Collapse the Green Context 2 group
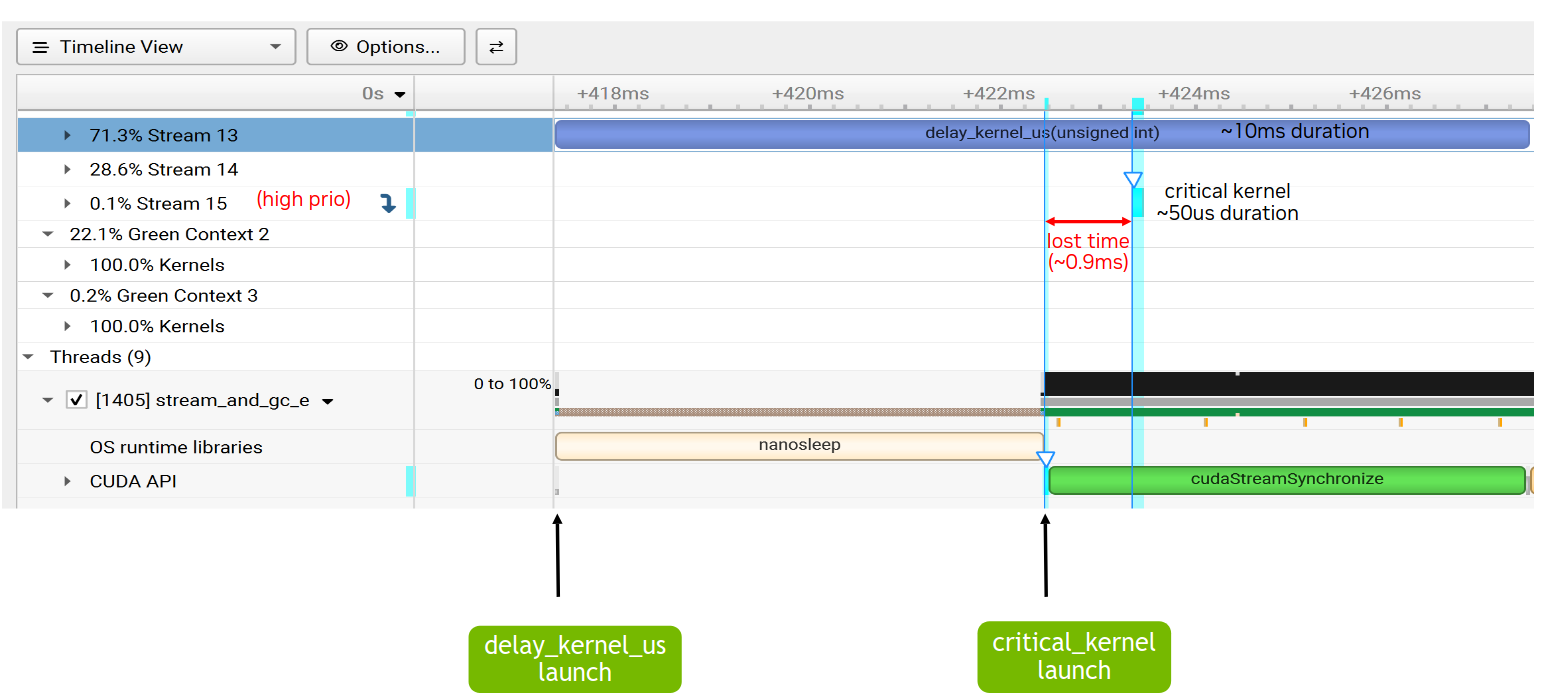 (x=48, y=234)
